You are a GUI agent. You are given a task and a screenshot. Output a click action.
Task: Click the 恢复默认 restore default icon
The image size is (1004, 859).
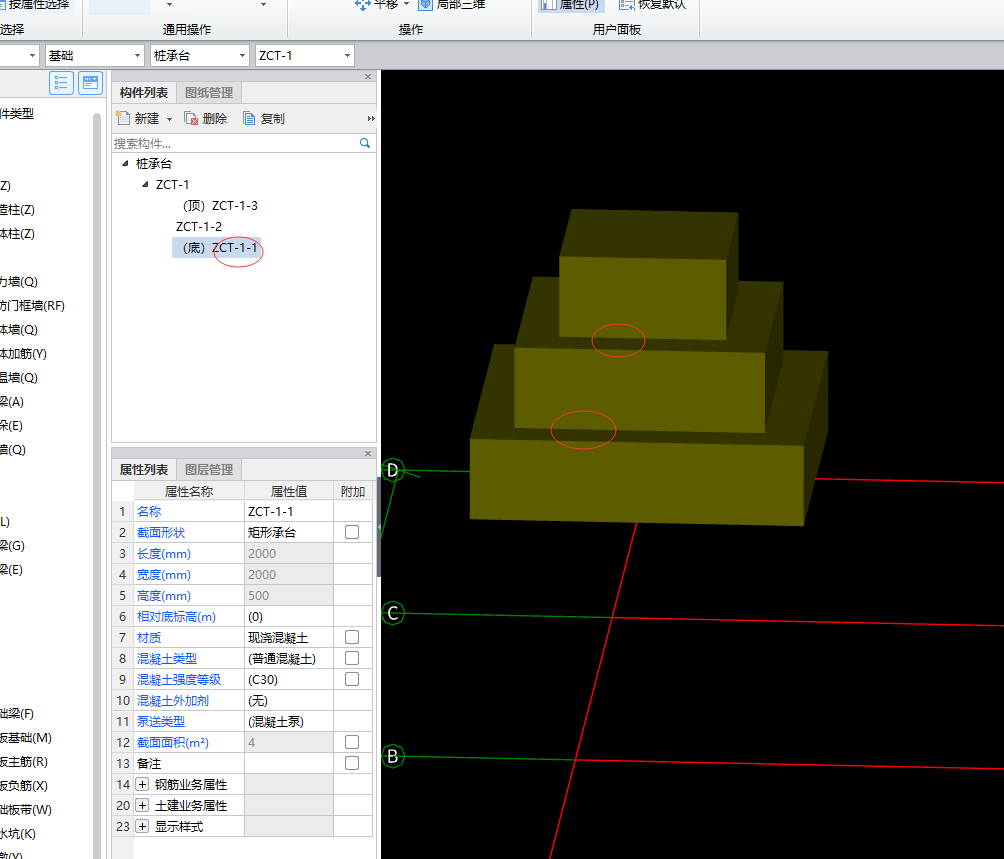(x=626, y=4)
